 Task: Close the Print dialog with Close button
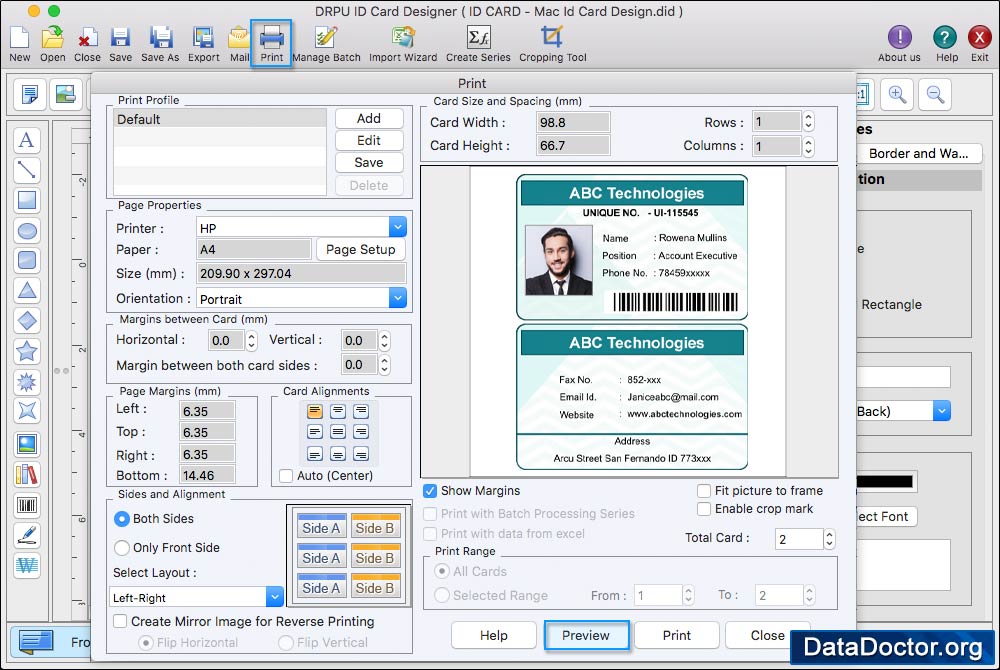[x=767, y=635]
